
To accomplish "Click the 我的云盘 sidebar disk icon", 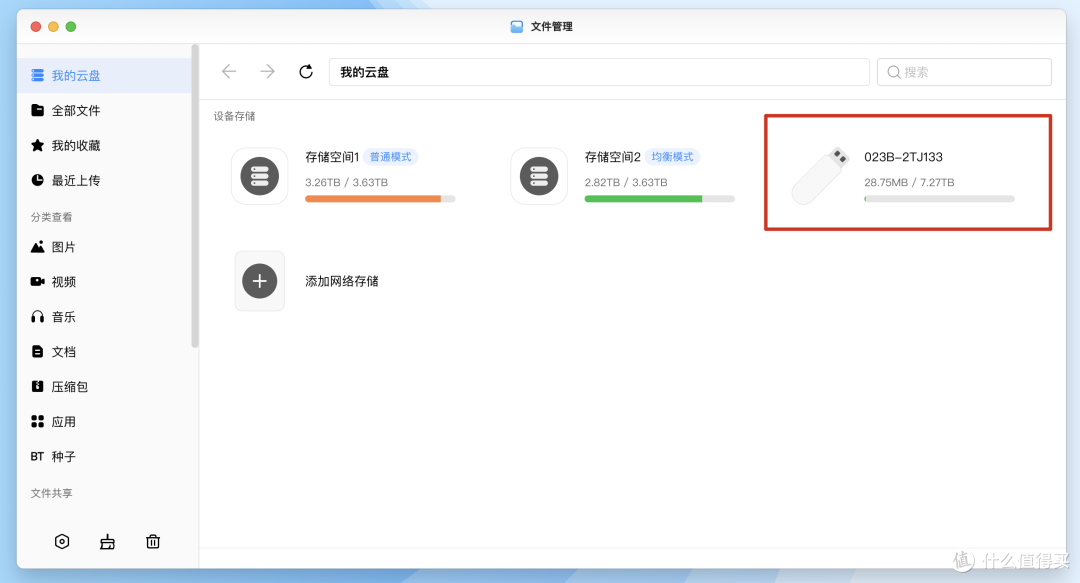I will pyautogui.click(x=37, y=76).
